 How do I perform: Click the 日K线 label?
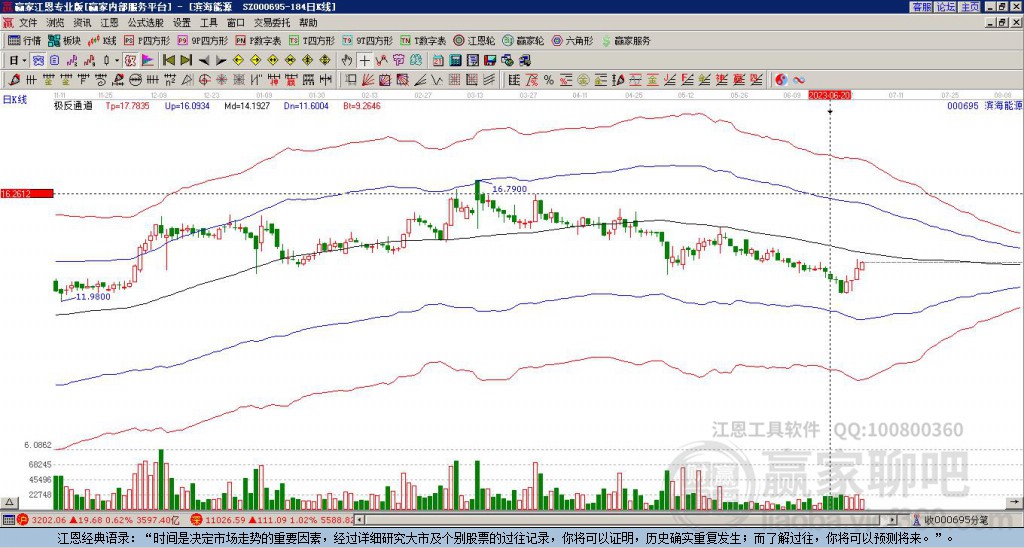14,99
